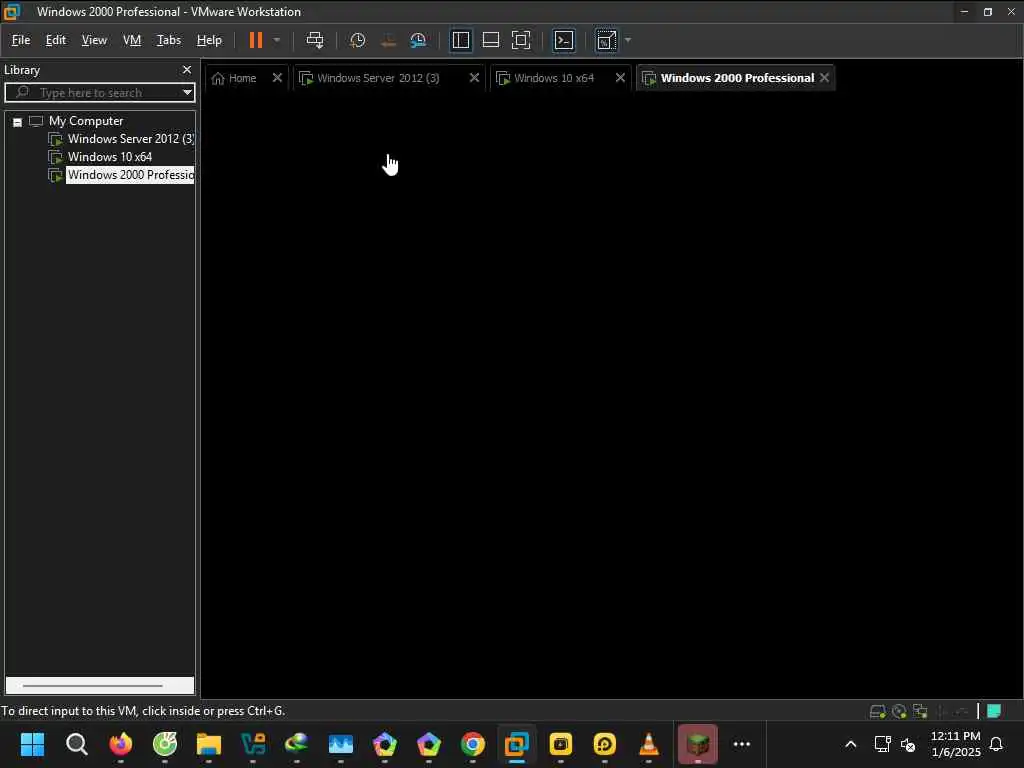Revert to snapshot toolbar icon
This screenshot has height=768, width=1024.
point(388,40)
